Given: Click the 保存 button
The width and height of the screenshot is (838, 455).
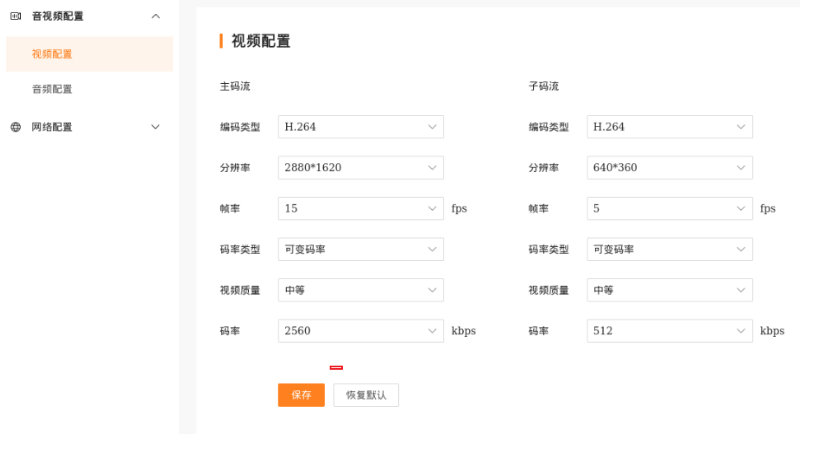Looking at the screenshot, I should pos(301,395).
